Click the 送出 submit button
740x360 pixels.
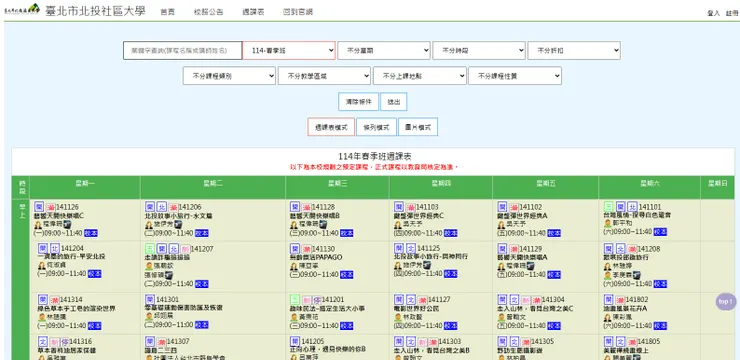click(x=394, y=101)
